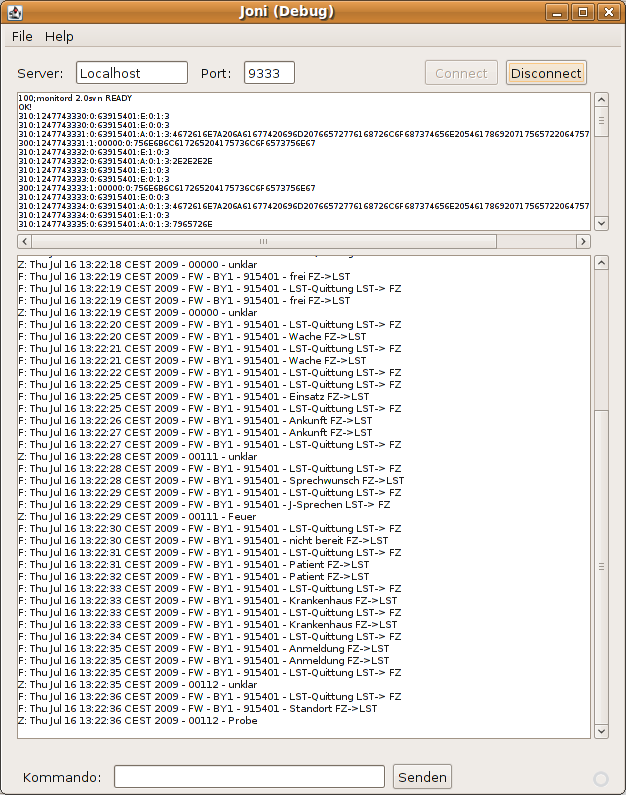
Task: Open the File menu
Action: click(x=22, y=36)
